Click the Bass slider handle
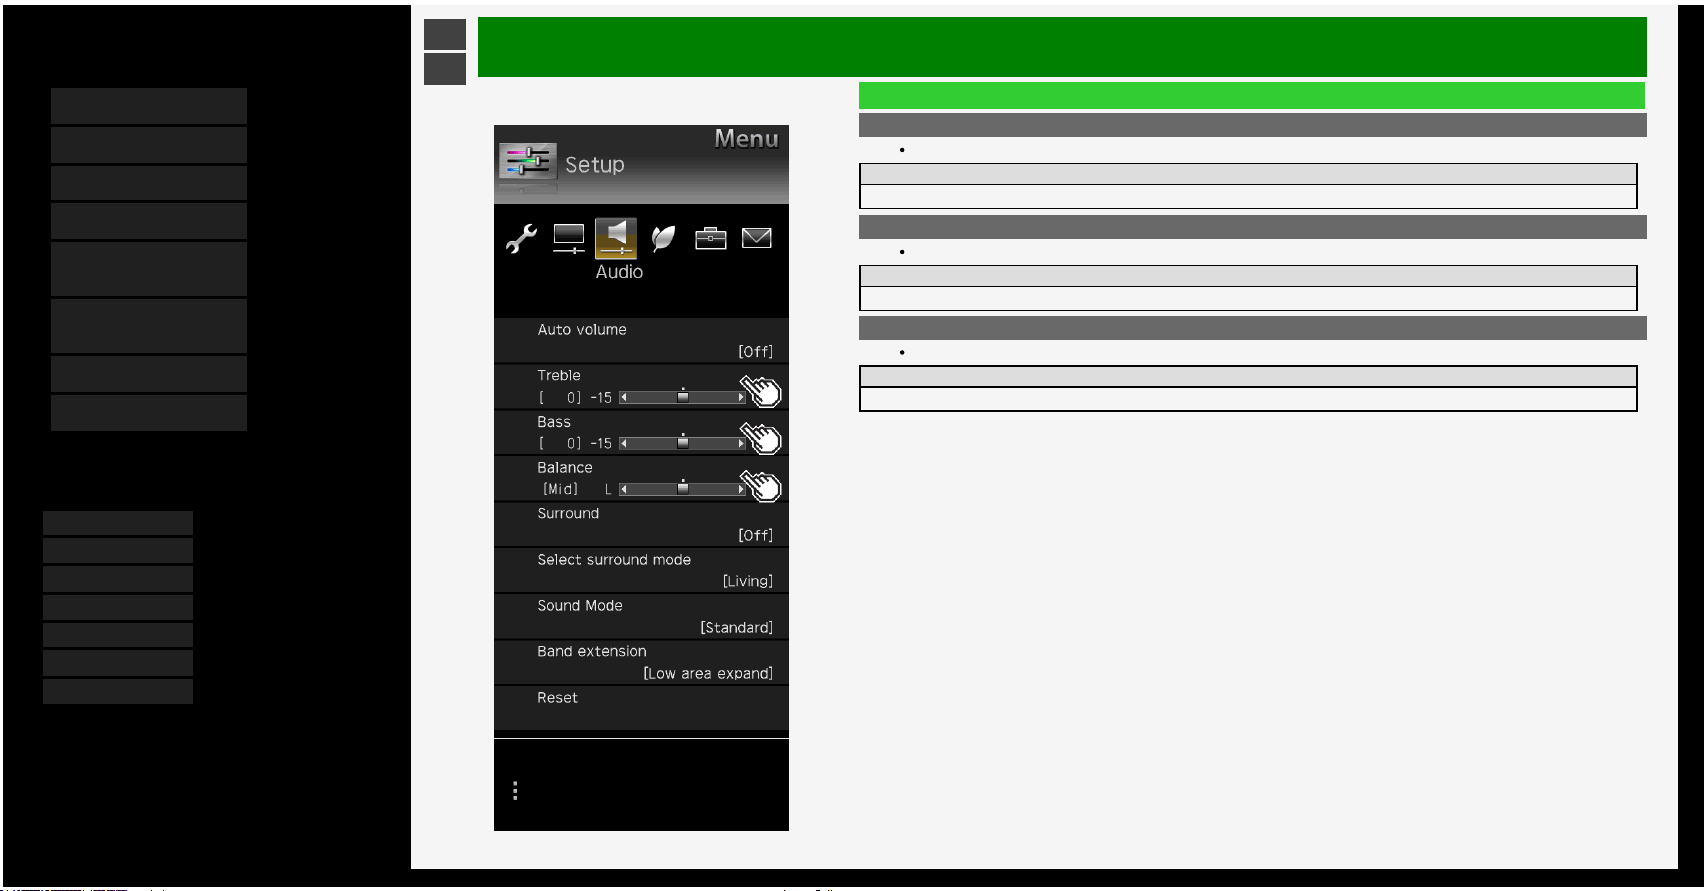This screenshot has width=1708, height=891. coord(683,443)
